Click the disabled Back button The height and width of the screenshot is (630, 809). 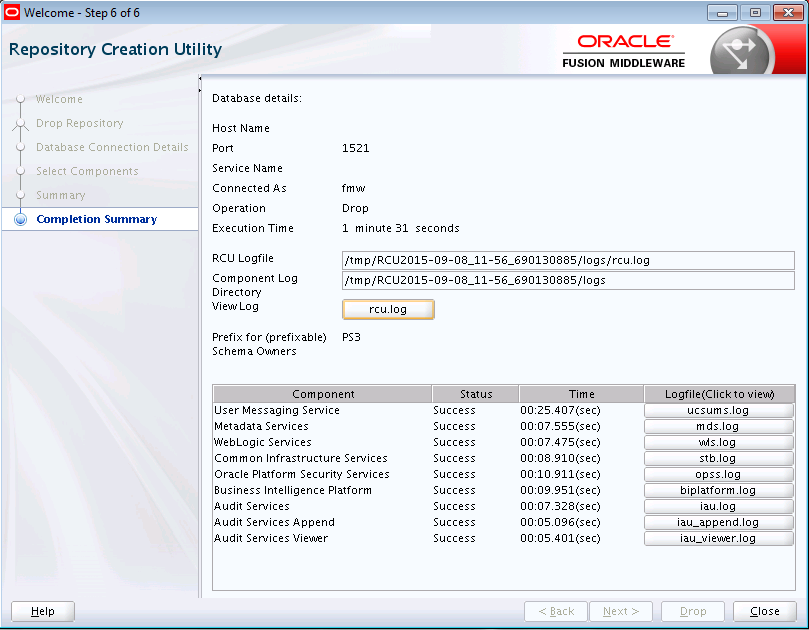(556, 611)
